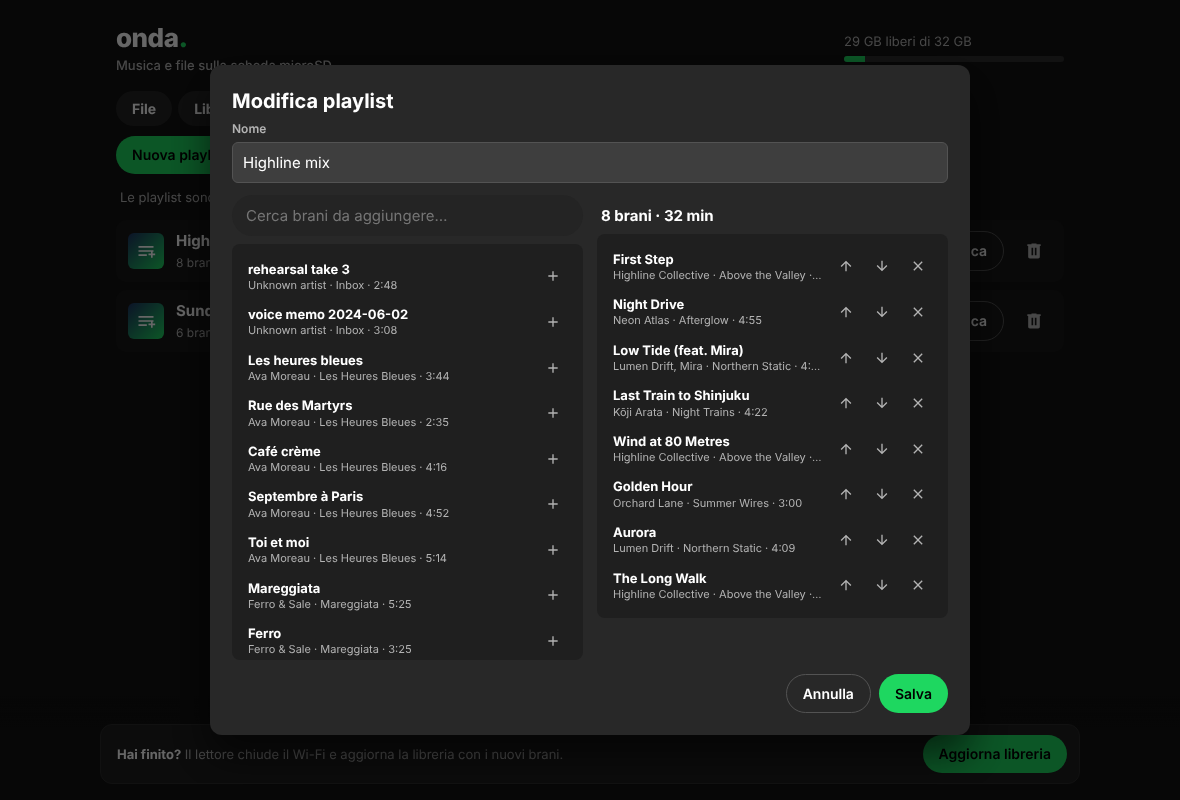Screen dimensions: 1180x800
Task: Add Rue des Martyrs to playlist
Action: 552,413
